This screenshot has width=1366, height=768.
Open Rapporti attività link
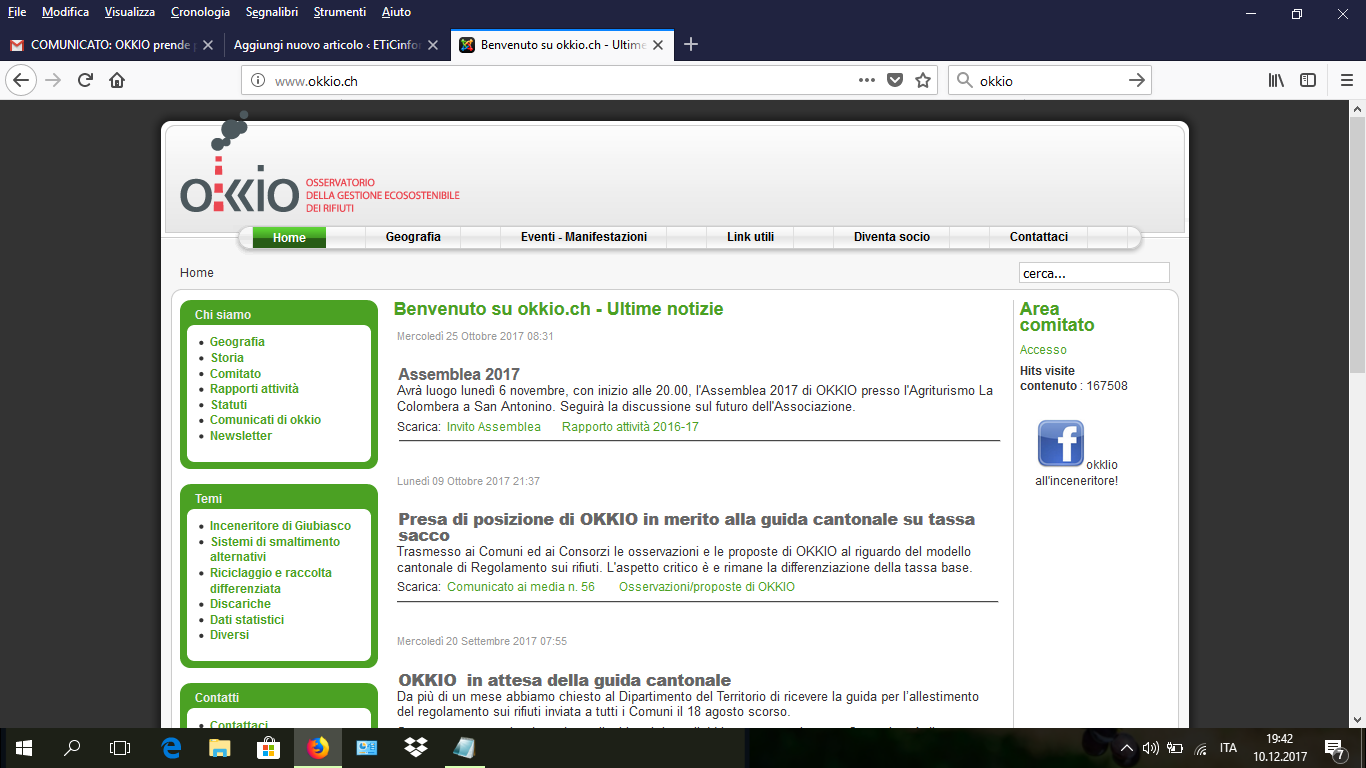tap(254, 389)
